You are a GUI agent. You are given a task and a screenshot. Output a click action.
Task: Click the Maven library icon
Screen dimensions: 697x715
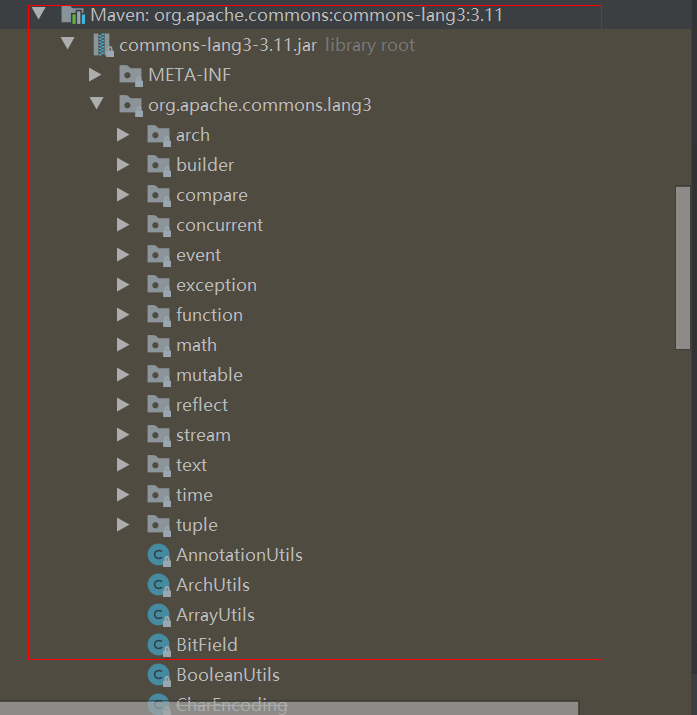click(73, 15)
